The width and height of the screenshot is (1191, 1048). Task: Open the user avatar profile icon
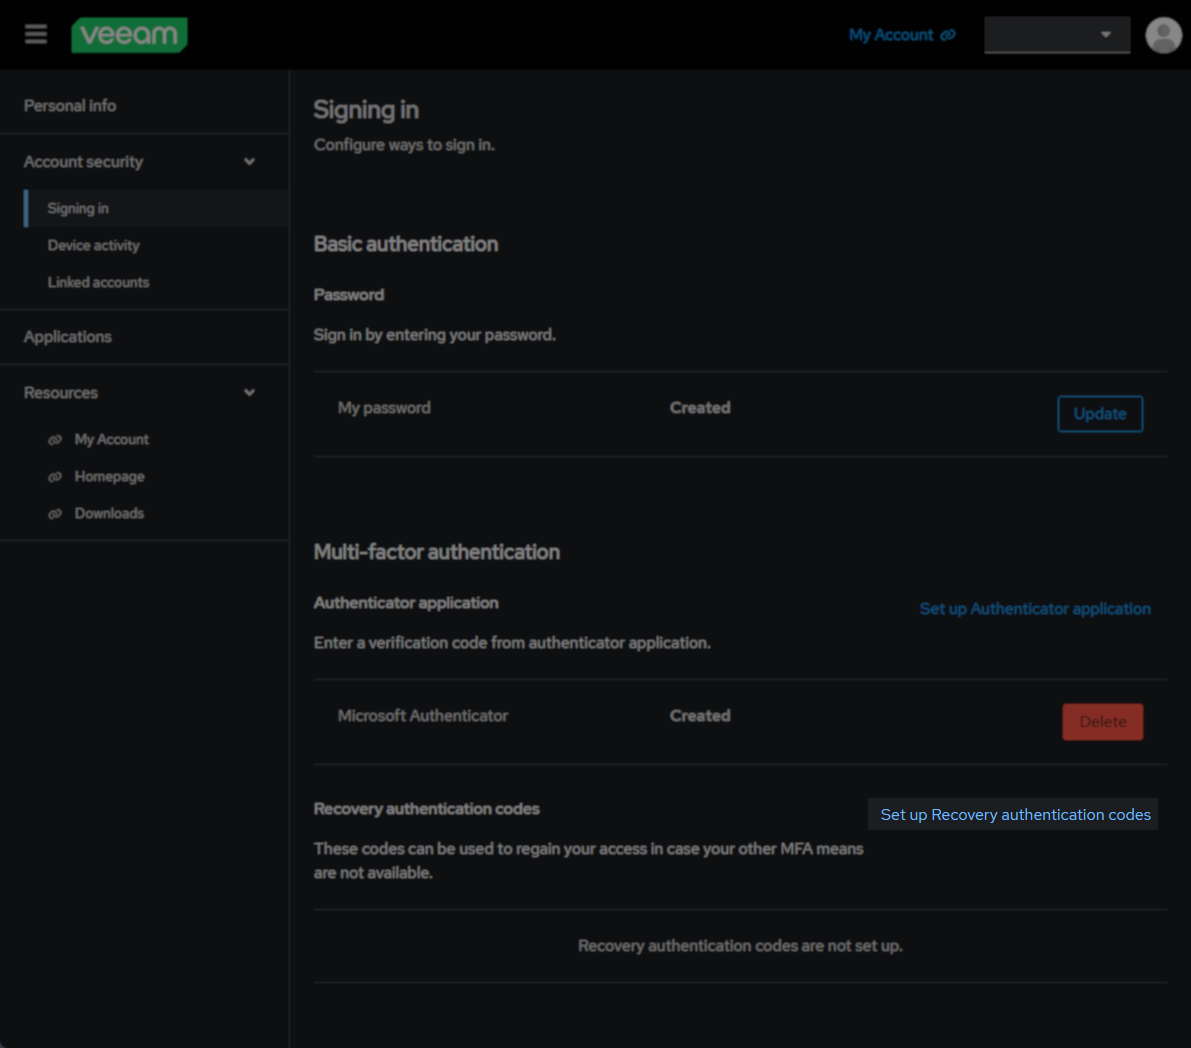(x=1163, y=35)
